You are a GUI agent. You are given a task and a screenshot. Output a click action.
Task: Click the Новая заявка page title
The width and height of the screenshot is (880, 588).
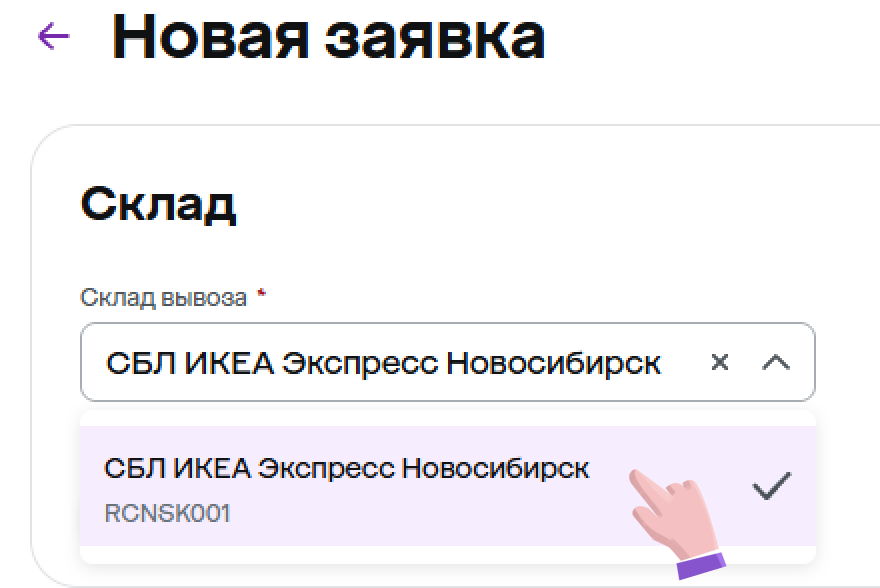pyautogui.click(x=328, y=38)
